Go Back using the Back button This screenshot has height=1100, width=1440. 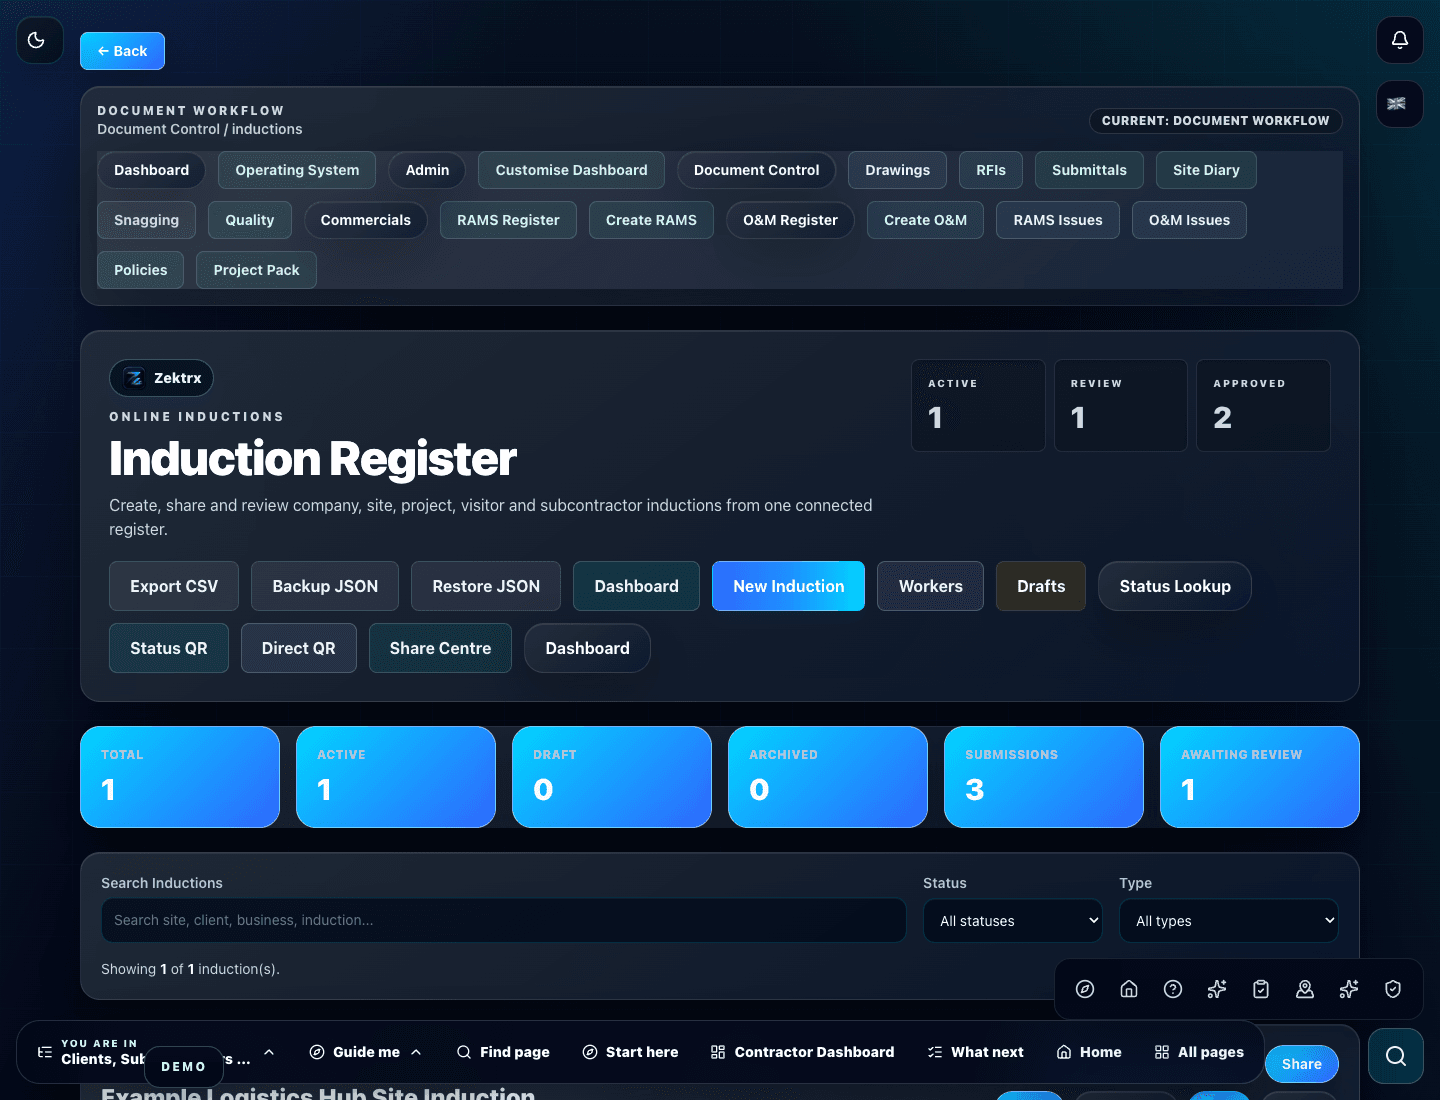122,51
